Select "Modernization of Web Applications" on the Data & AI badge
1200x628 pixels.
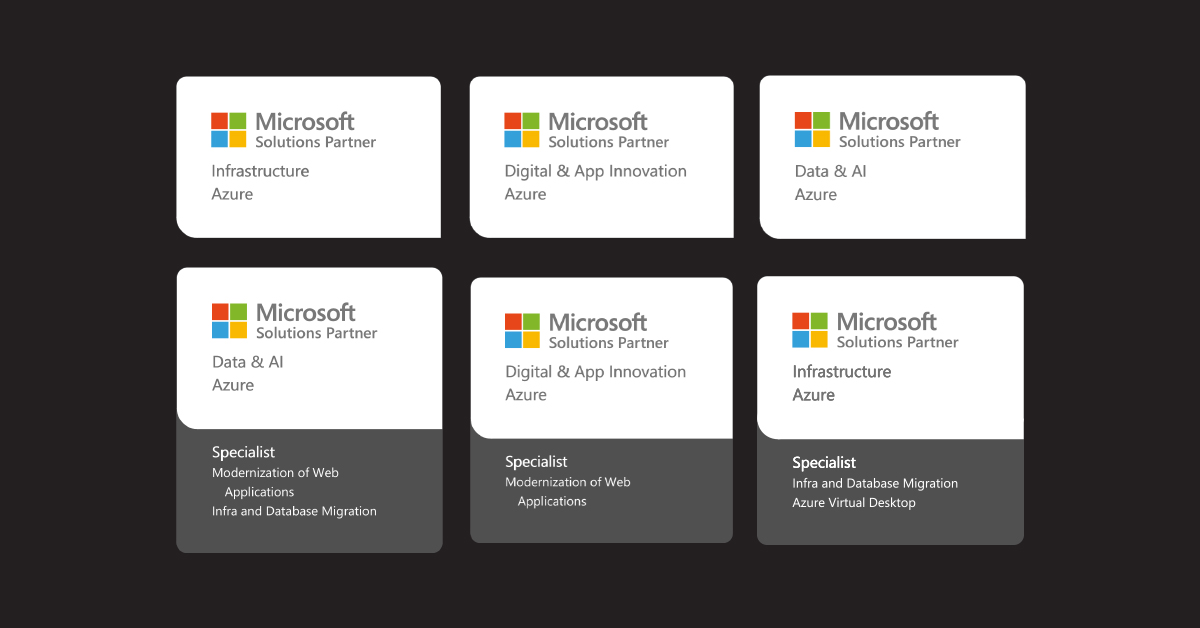pos(275,482)
